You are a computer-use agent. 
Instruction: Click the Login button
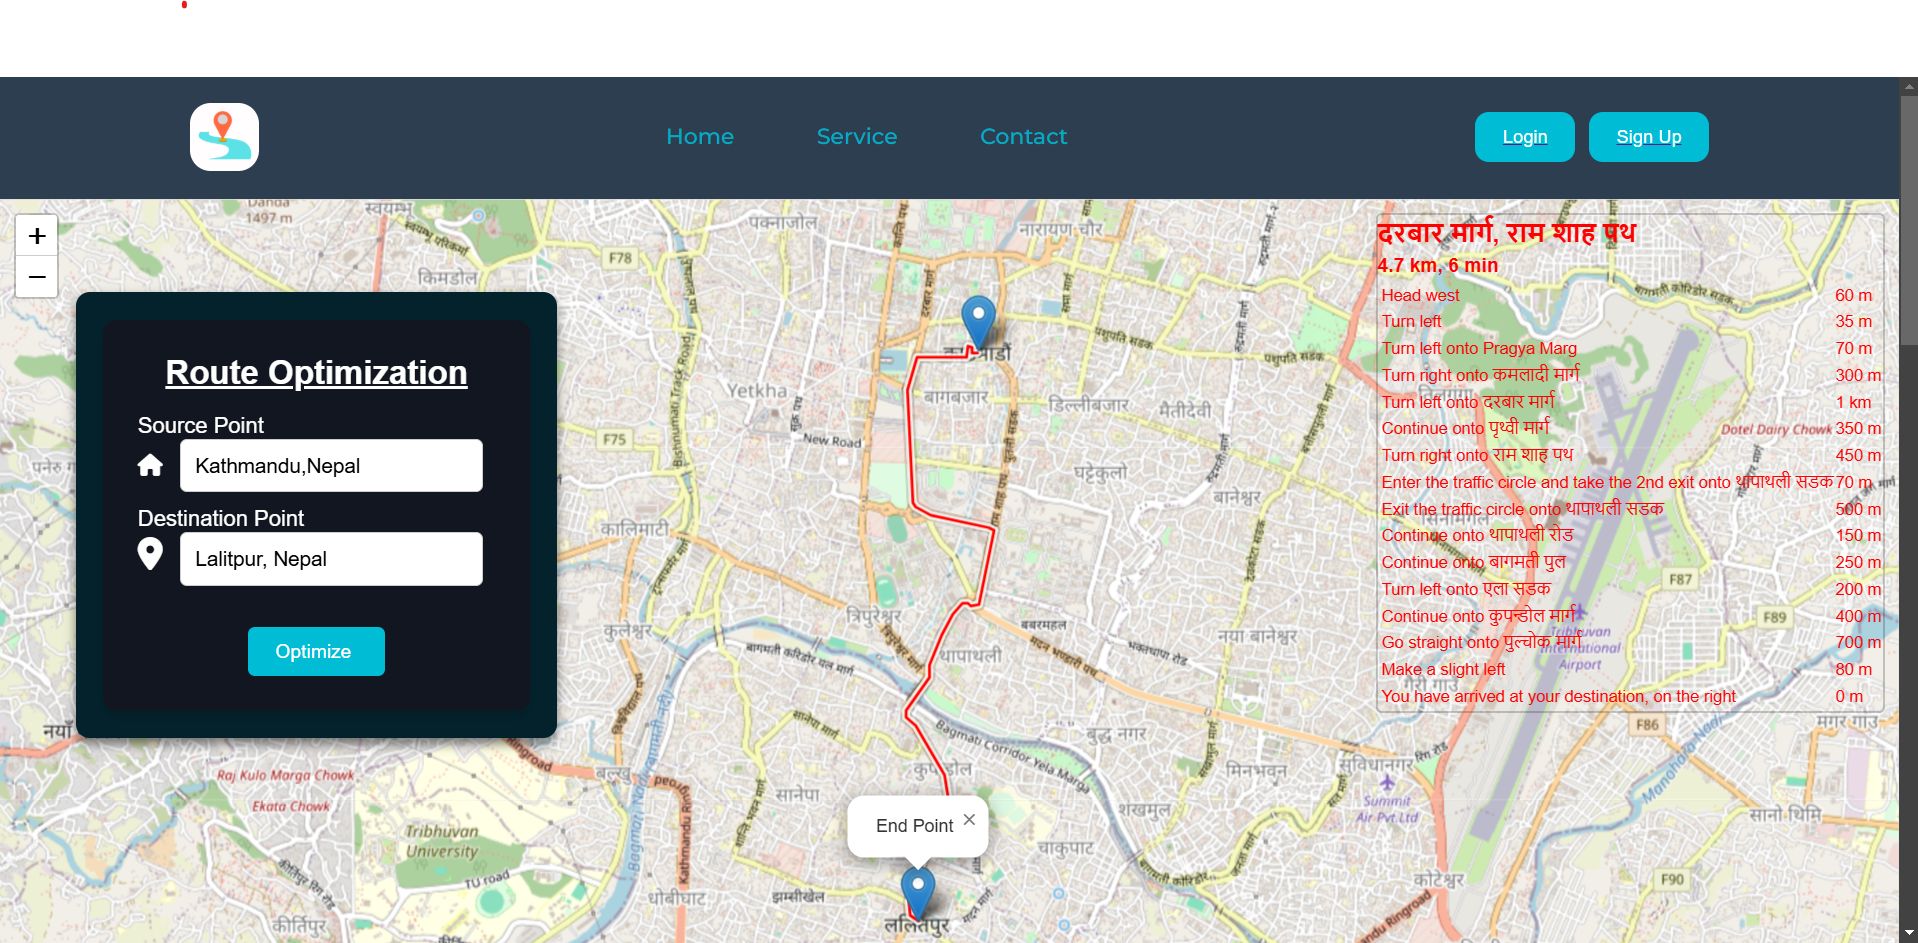[1525, 137]
